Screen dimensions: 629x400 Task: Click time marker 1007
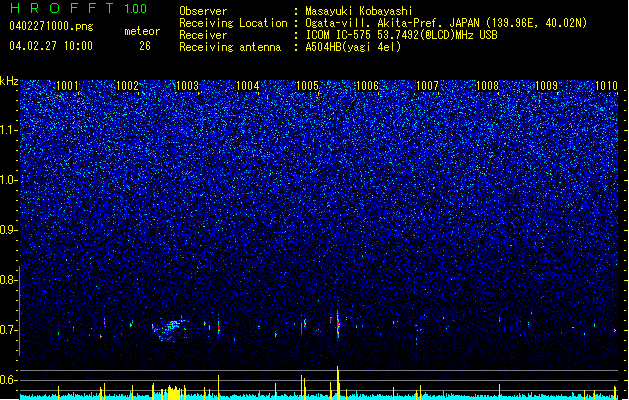427,86
